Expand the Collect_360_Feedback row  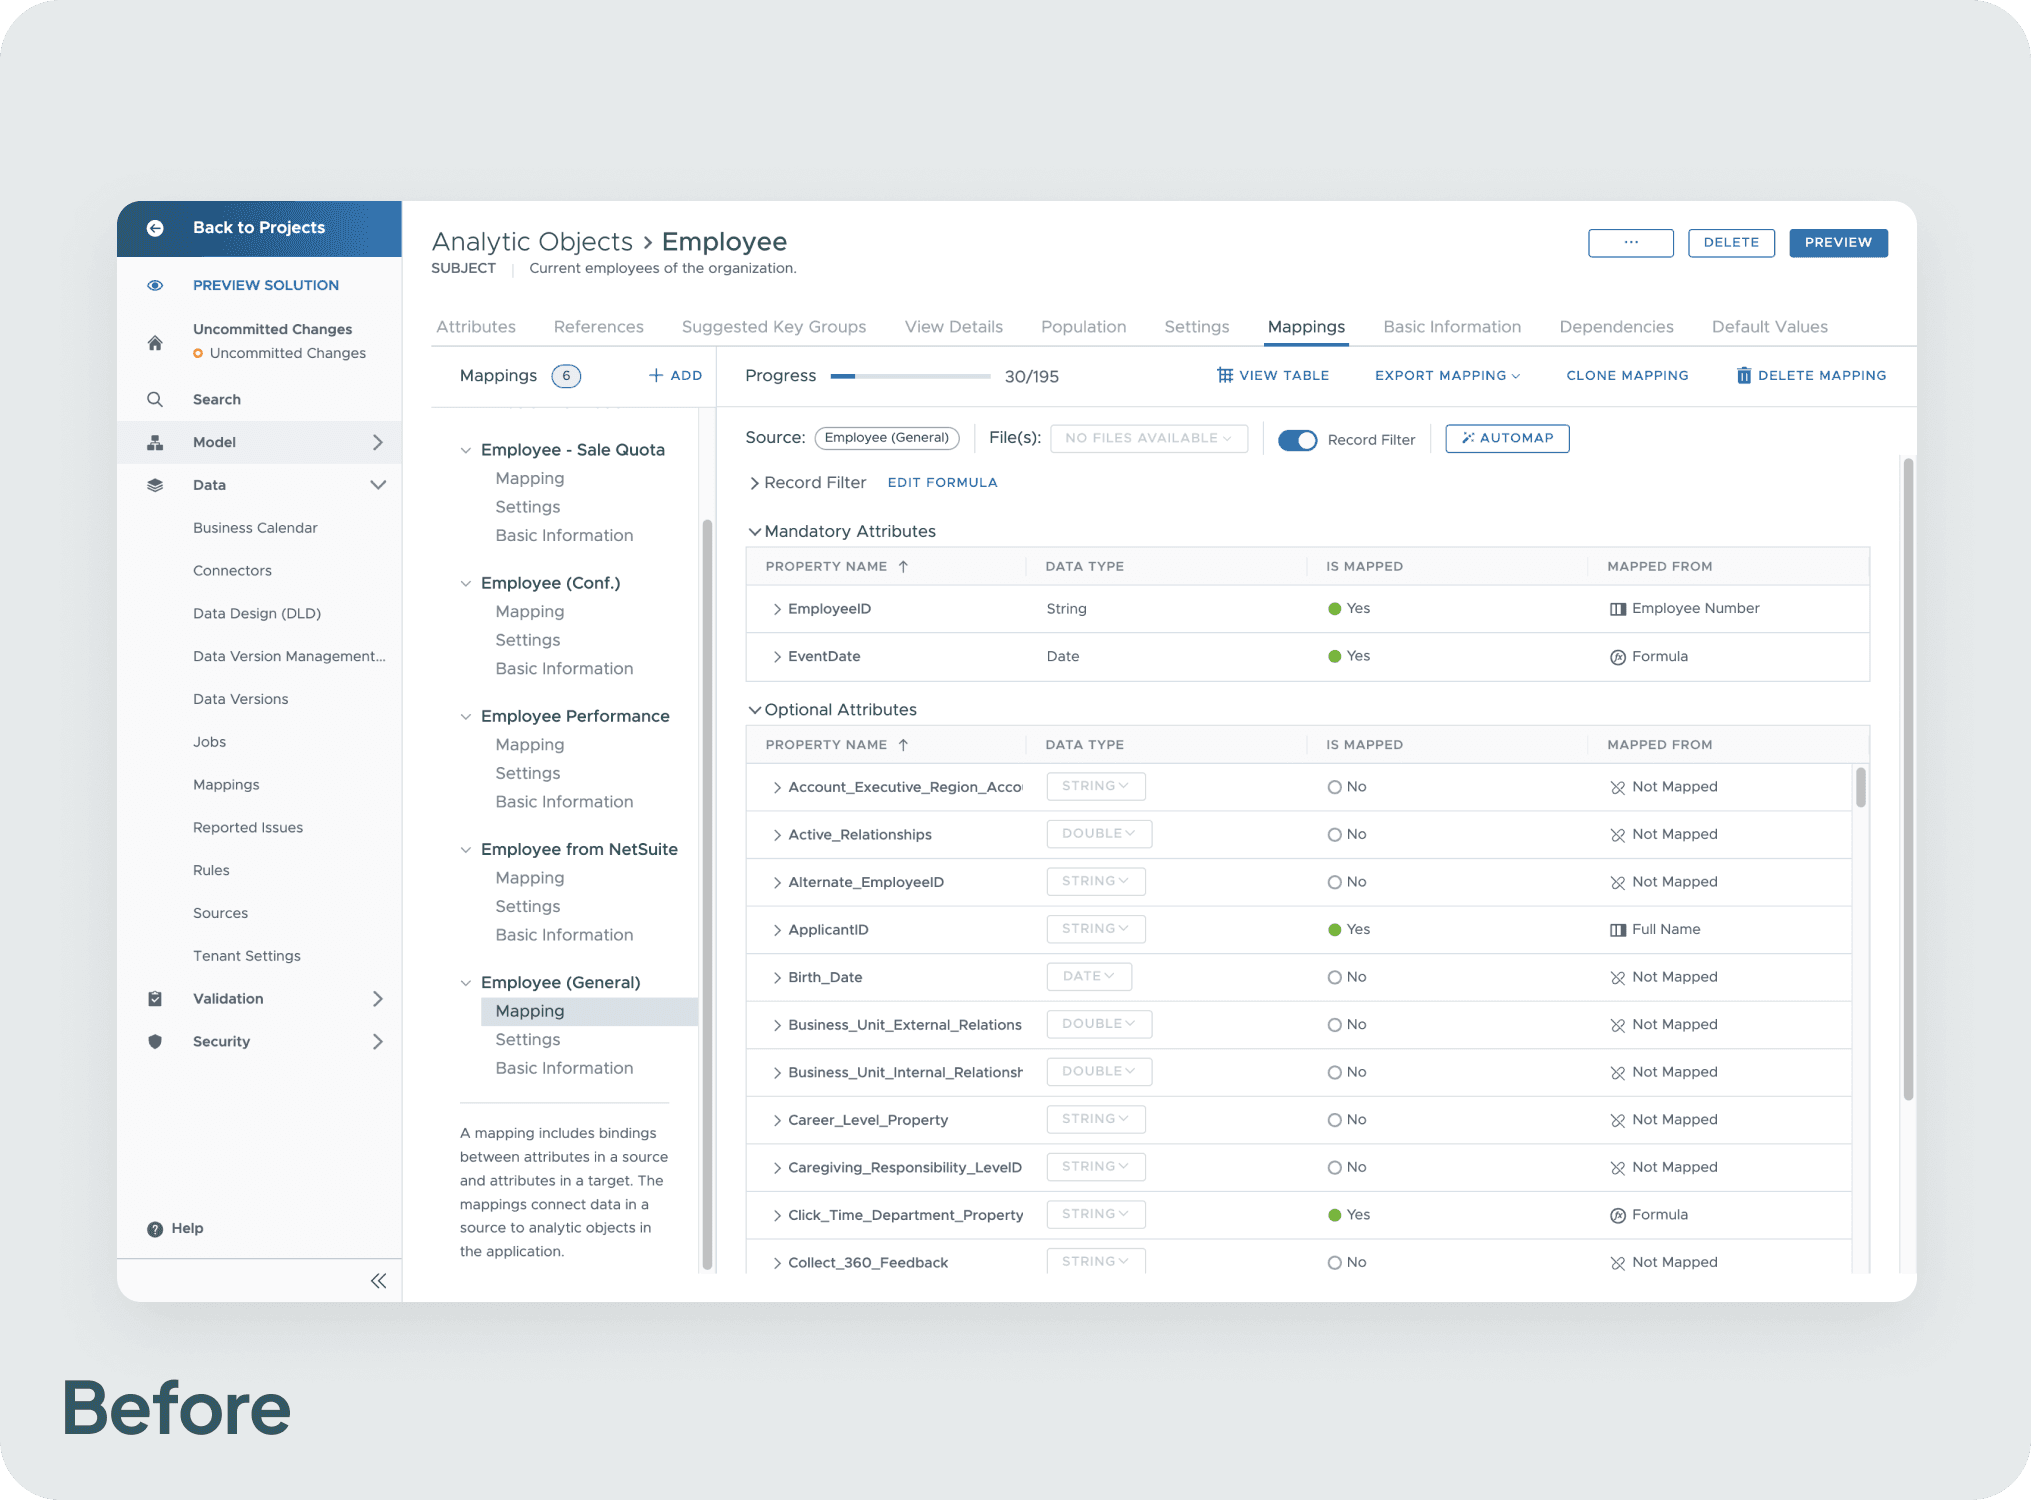tap(777, 1263)
